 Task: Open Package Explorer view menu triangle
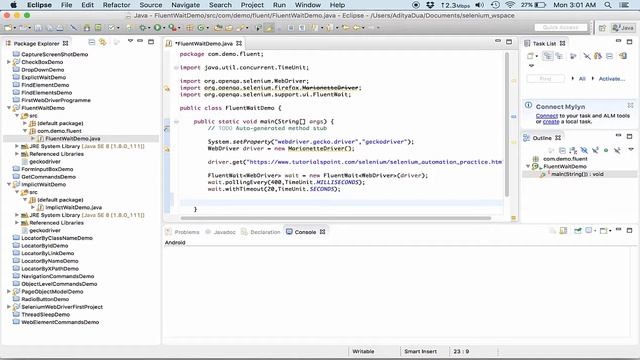[x=130, y=41]
